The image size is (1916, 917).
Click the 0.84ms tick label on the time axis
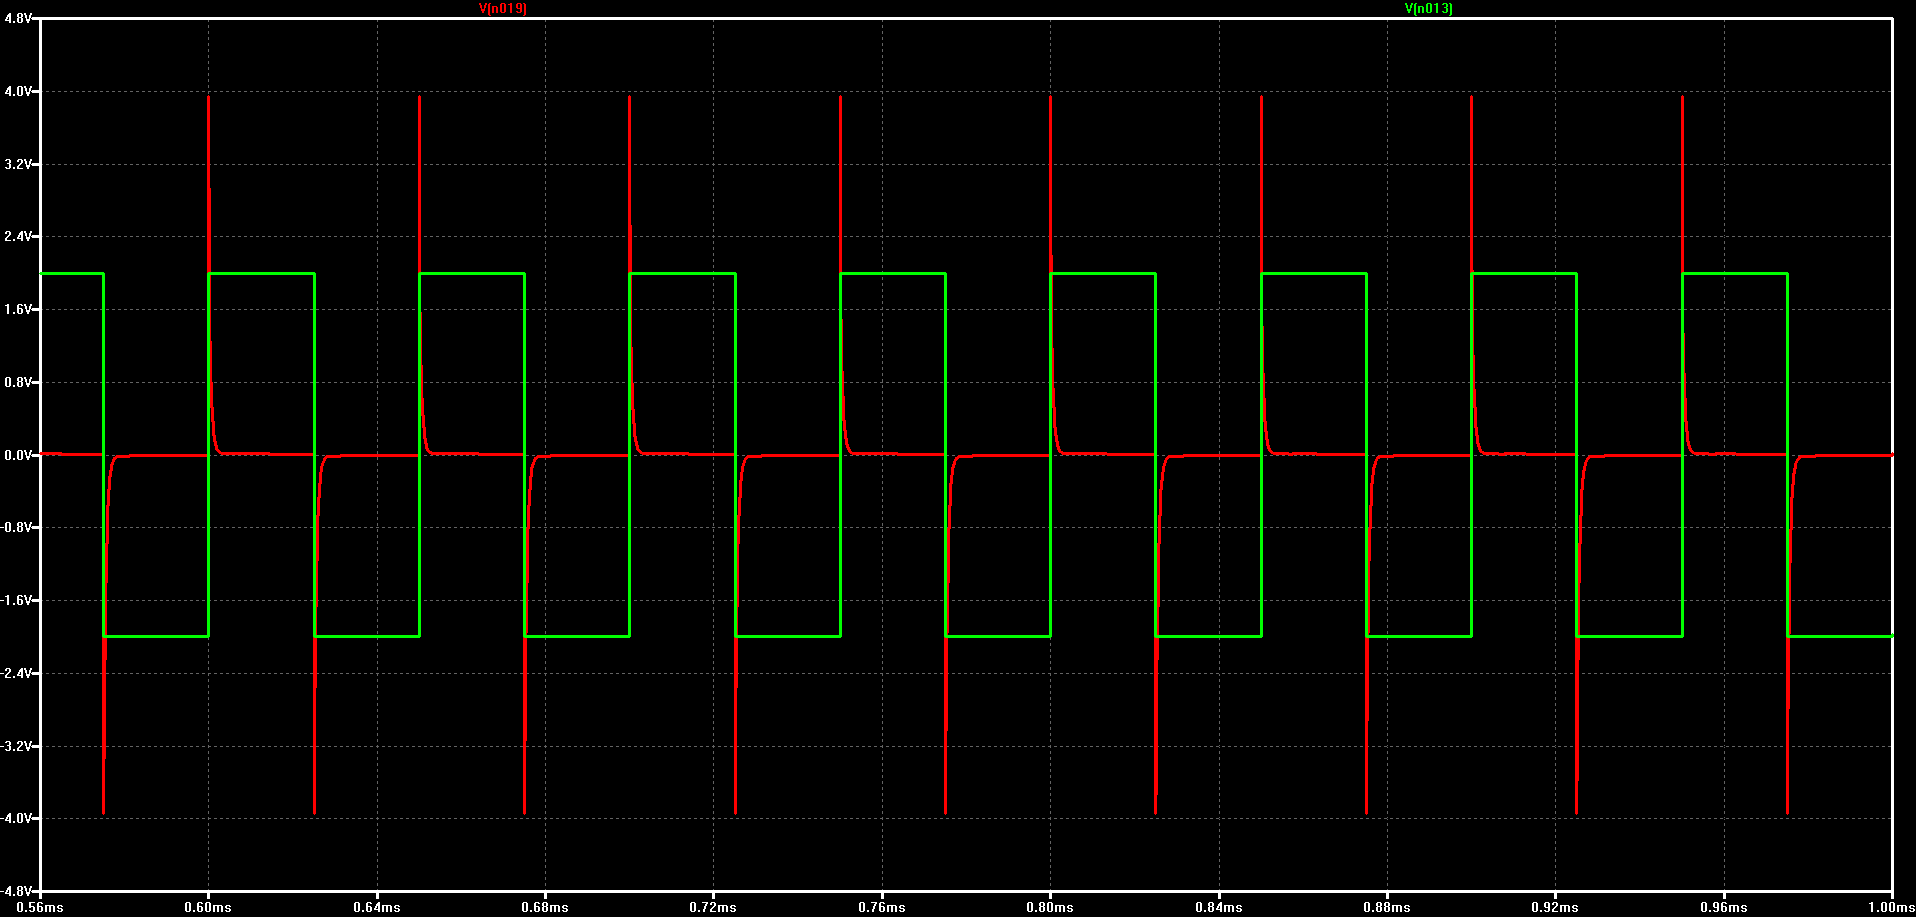1219,907
